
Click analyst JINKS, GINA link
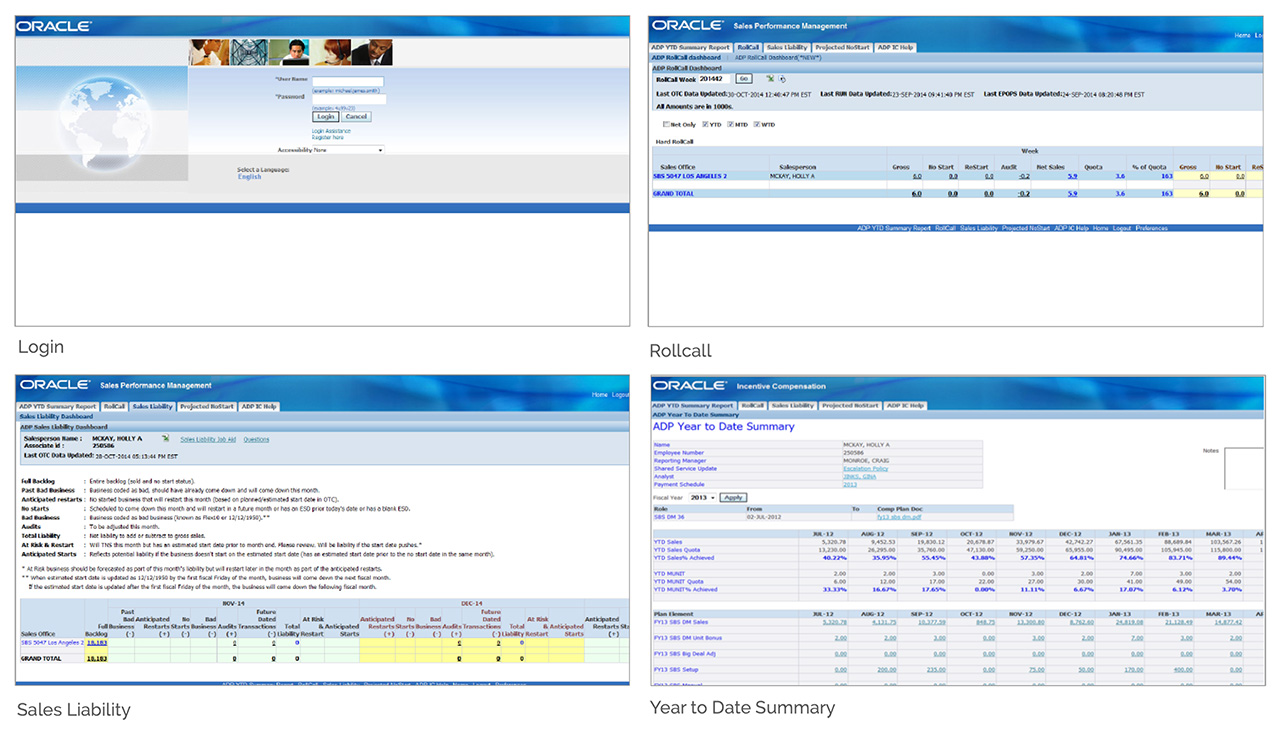pos(859,476)
